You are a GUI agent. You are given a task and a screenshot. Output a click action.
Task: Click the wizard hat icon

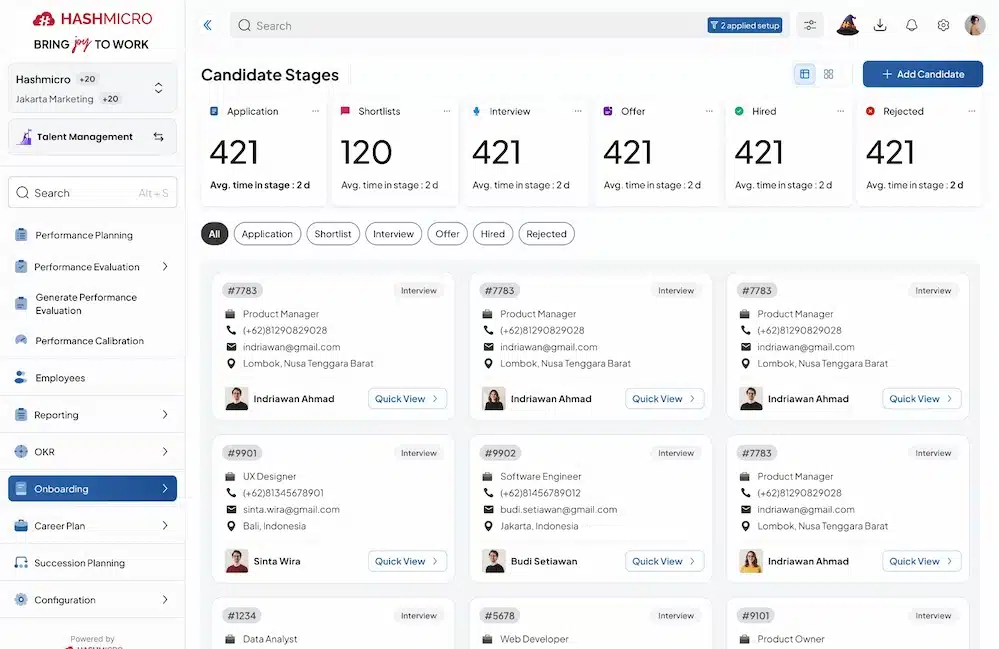(848, 26)
